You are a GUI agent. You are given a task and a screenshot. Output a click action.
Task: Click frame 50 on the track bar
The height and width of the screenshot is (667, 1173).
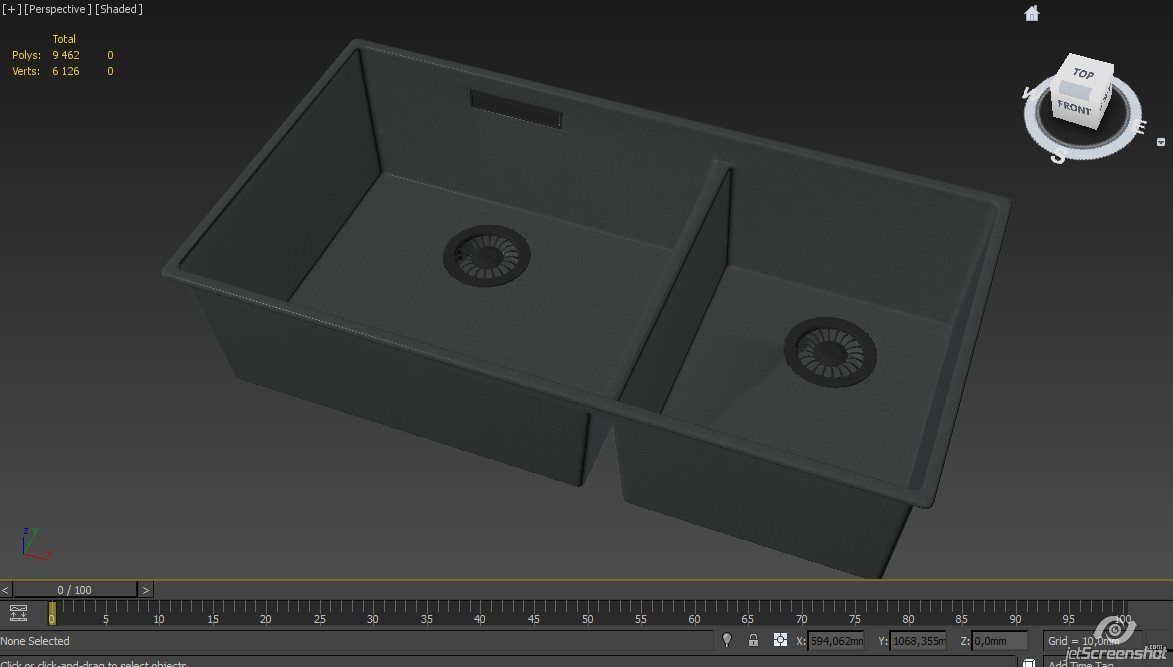pyautogui.click(x=587, y=619)
